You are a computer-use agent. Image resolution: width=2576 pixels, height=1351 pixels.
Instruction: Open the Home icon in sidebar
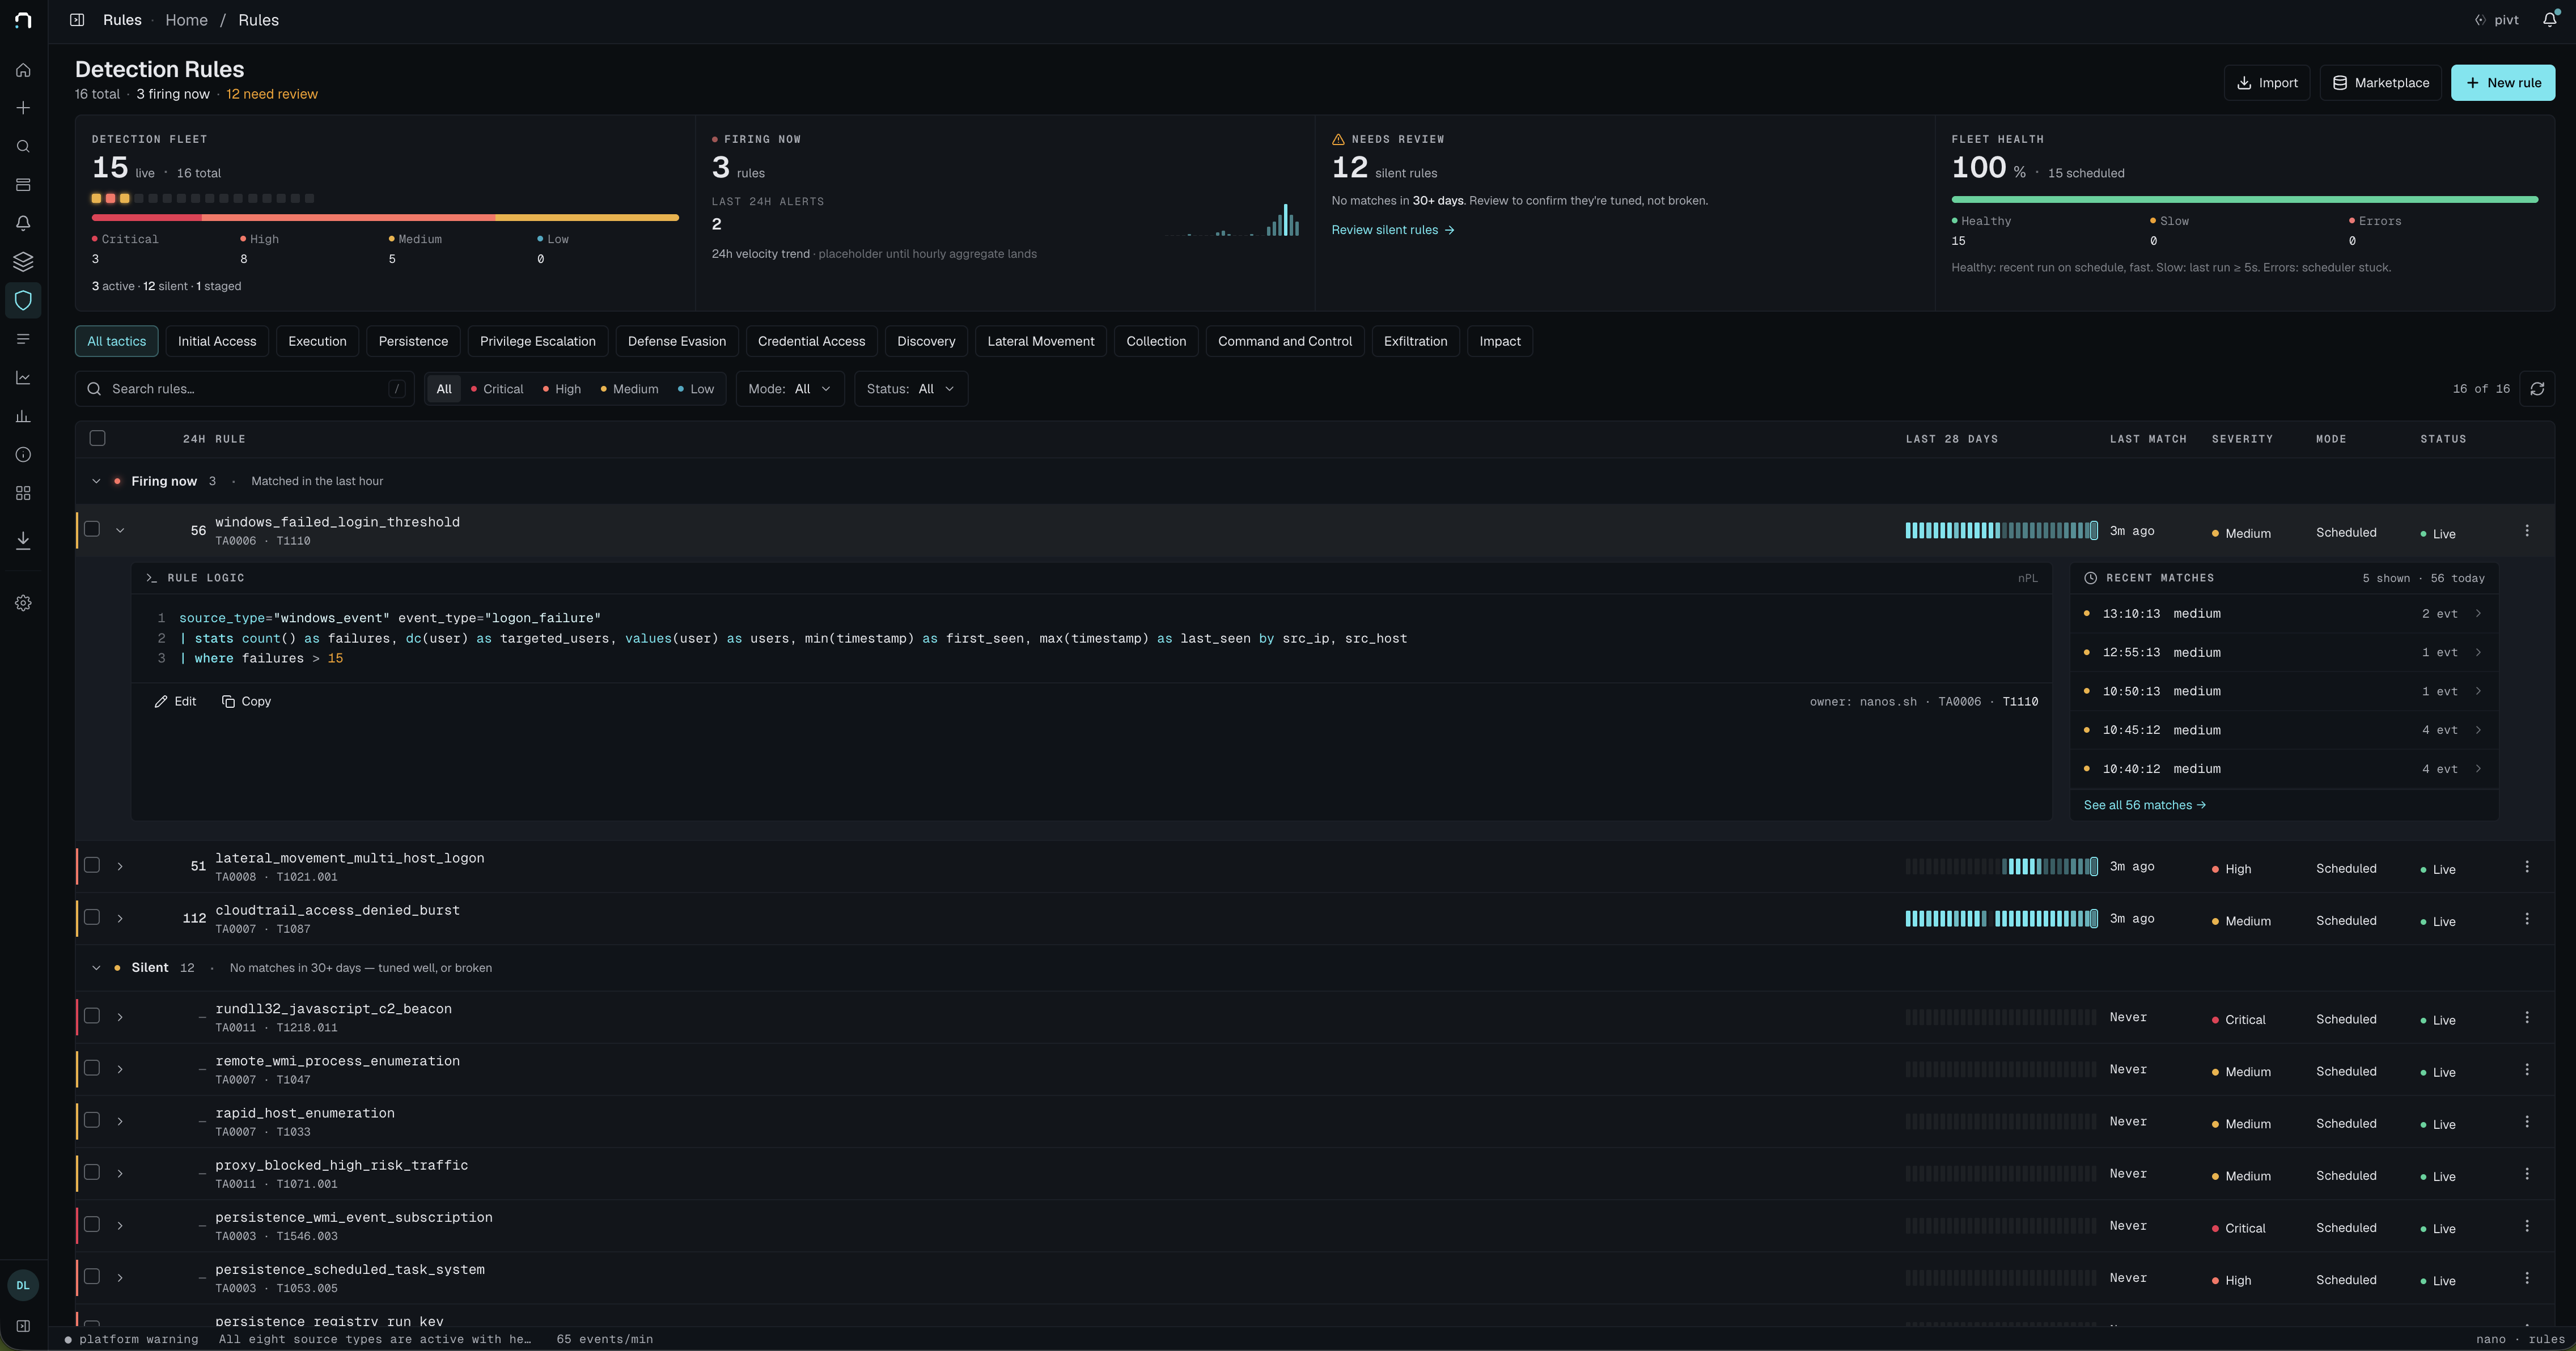point(23,70)
